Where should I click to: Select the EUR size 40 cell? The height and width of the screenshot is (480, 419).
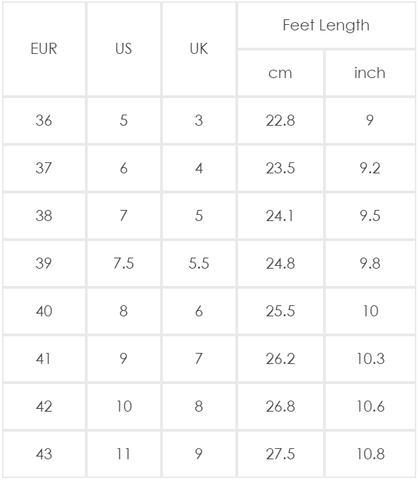click(x=44, y=311)
